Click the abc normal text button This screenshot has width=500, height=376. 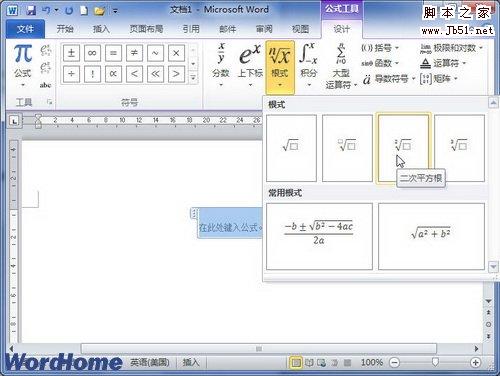pos(45,85)
